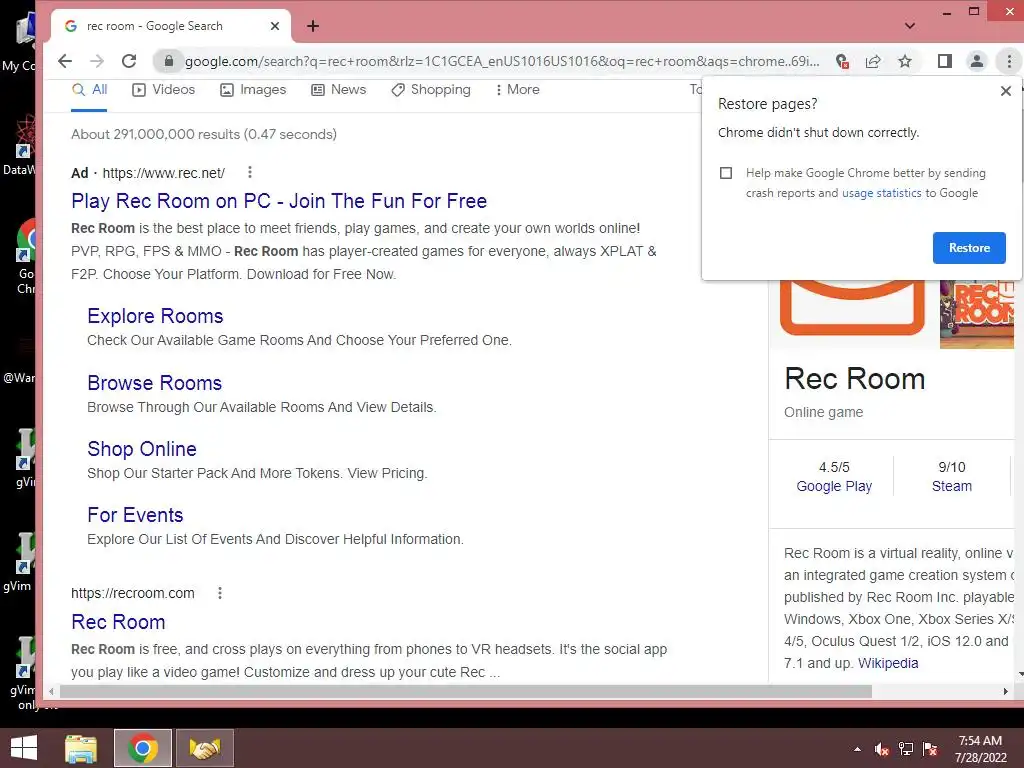Click the horizontal scrollbar thumb

[x=466, y=691]
